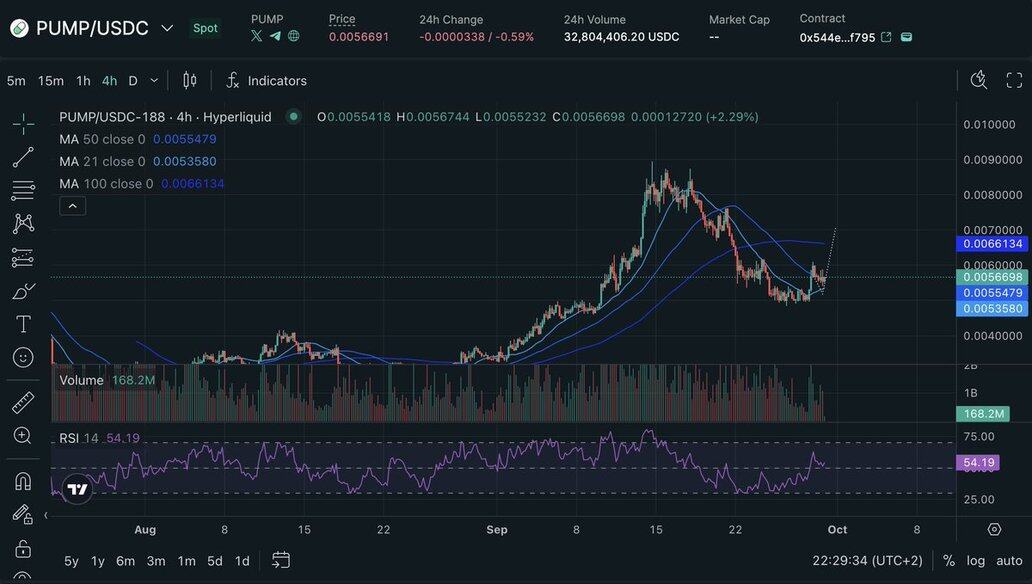The width and height of the screenshot is (1032, 584).
Task: Open PUMP's website globe link
Action: (x=294, y=36)
